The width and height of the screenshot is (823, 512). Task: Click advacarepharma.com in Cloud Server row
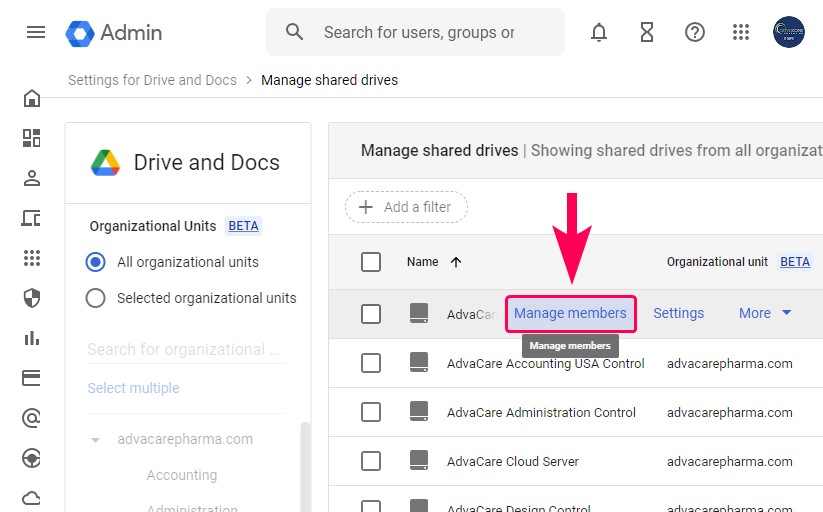tap(730, 462)
